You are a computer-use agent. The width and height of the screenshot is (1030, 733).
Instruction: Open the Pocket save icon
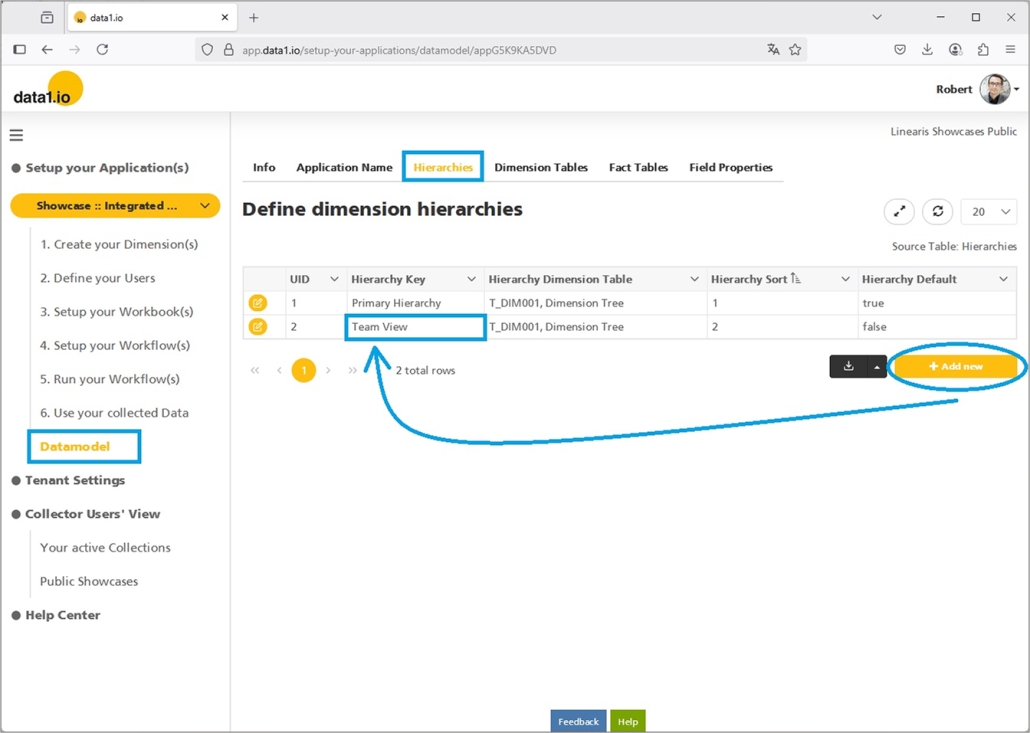click(900, 49)
